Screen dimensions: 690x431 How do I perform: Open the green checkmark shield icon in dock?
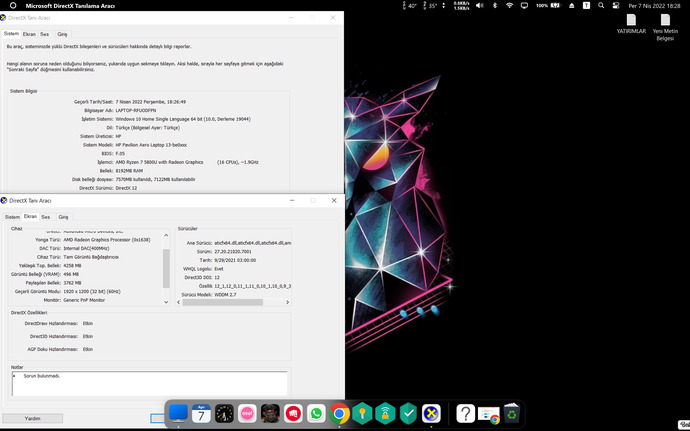408,414
